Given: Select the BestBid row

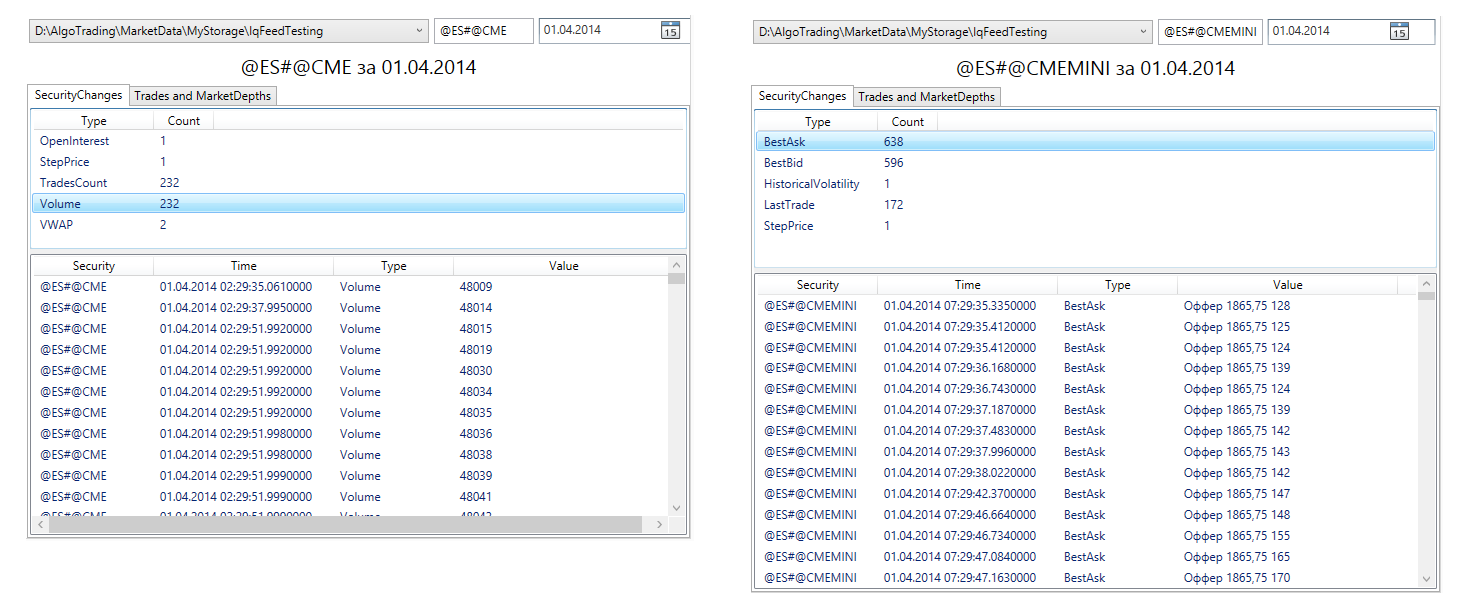Looking at the screenshot, I should (x=783, y=163).
